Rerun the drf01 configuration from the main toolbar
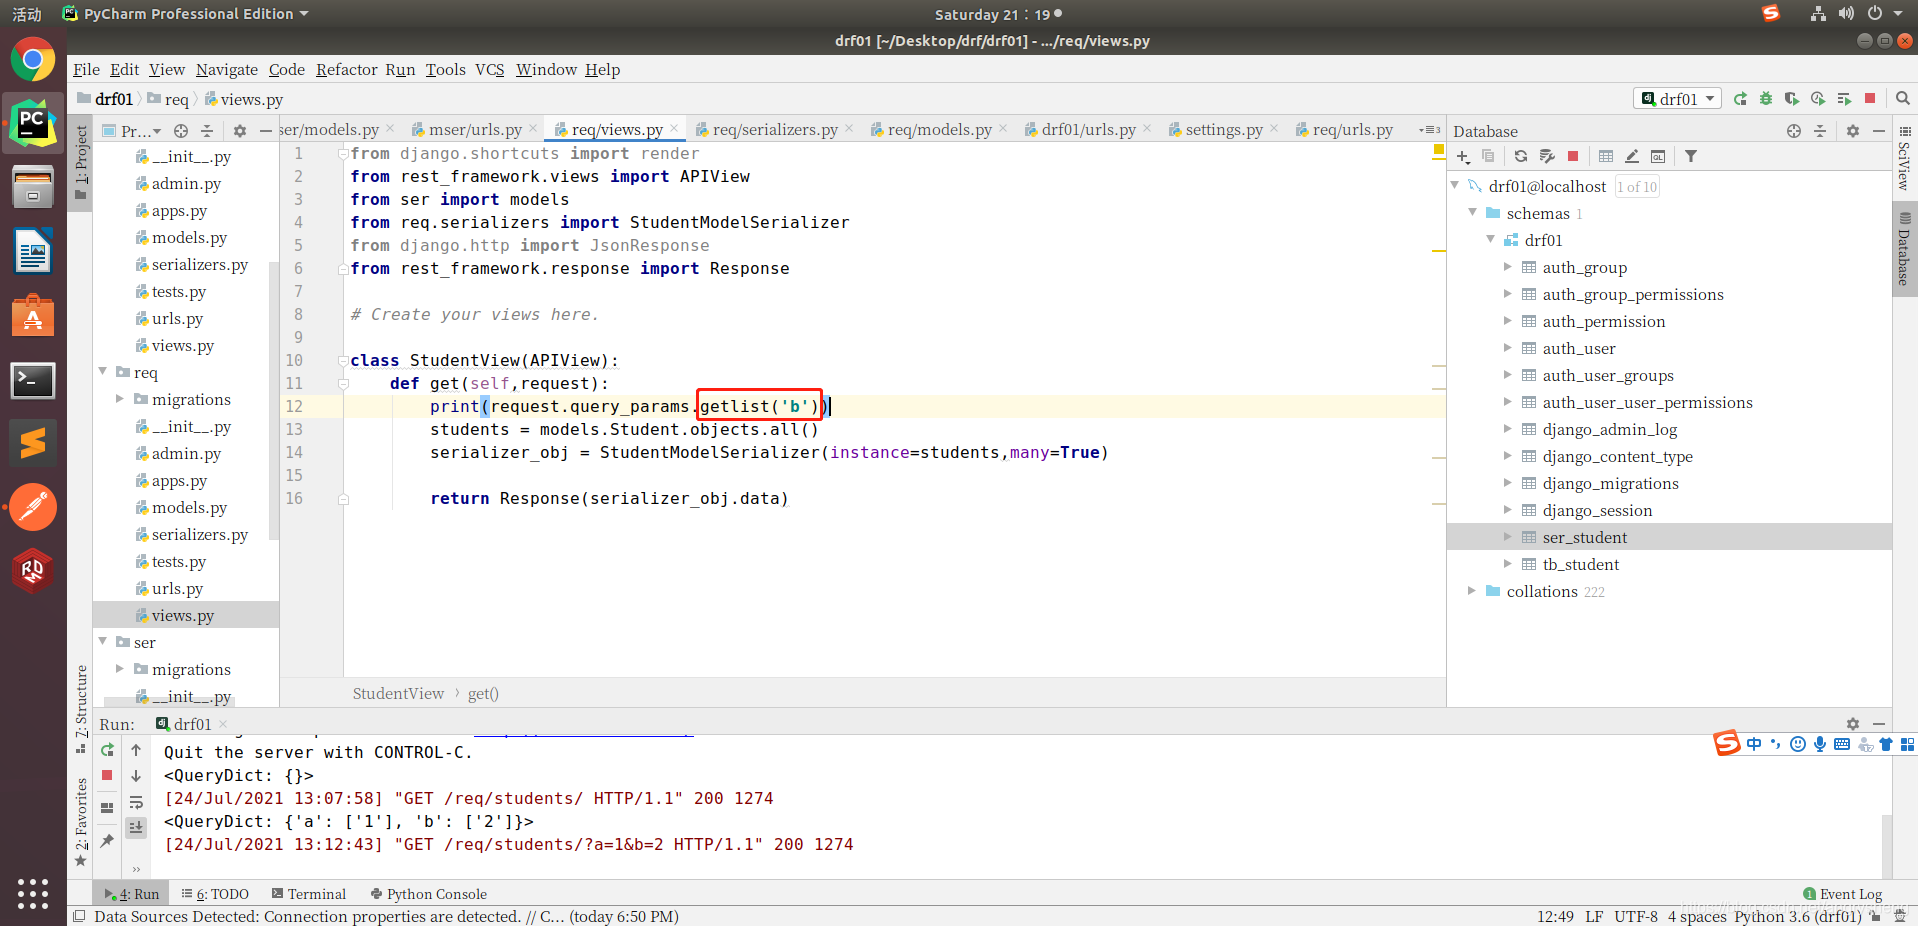This screenshot has width=1918, height=926. tap(1740, 98)
